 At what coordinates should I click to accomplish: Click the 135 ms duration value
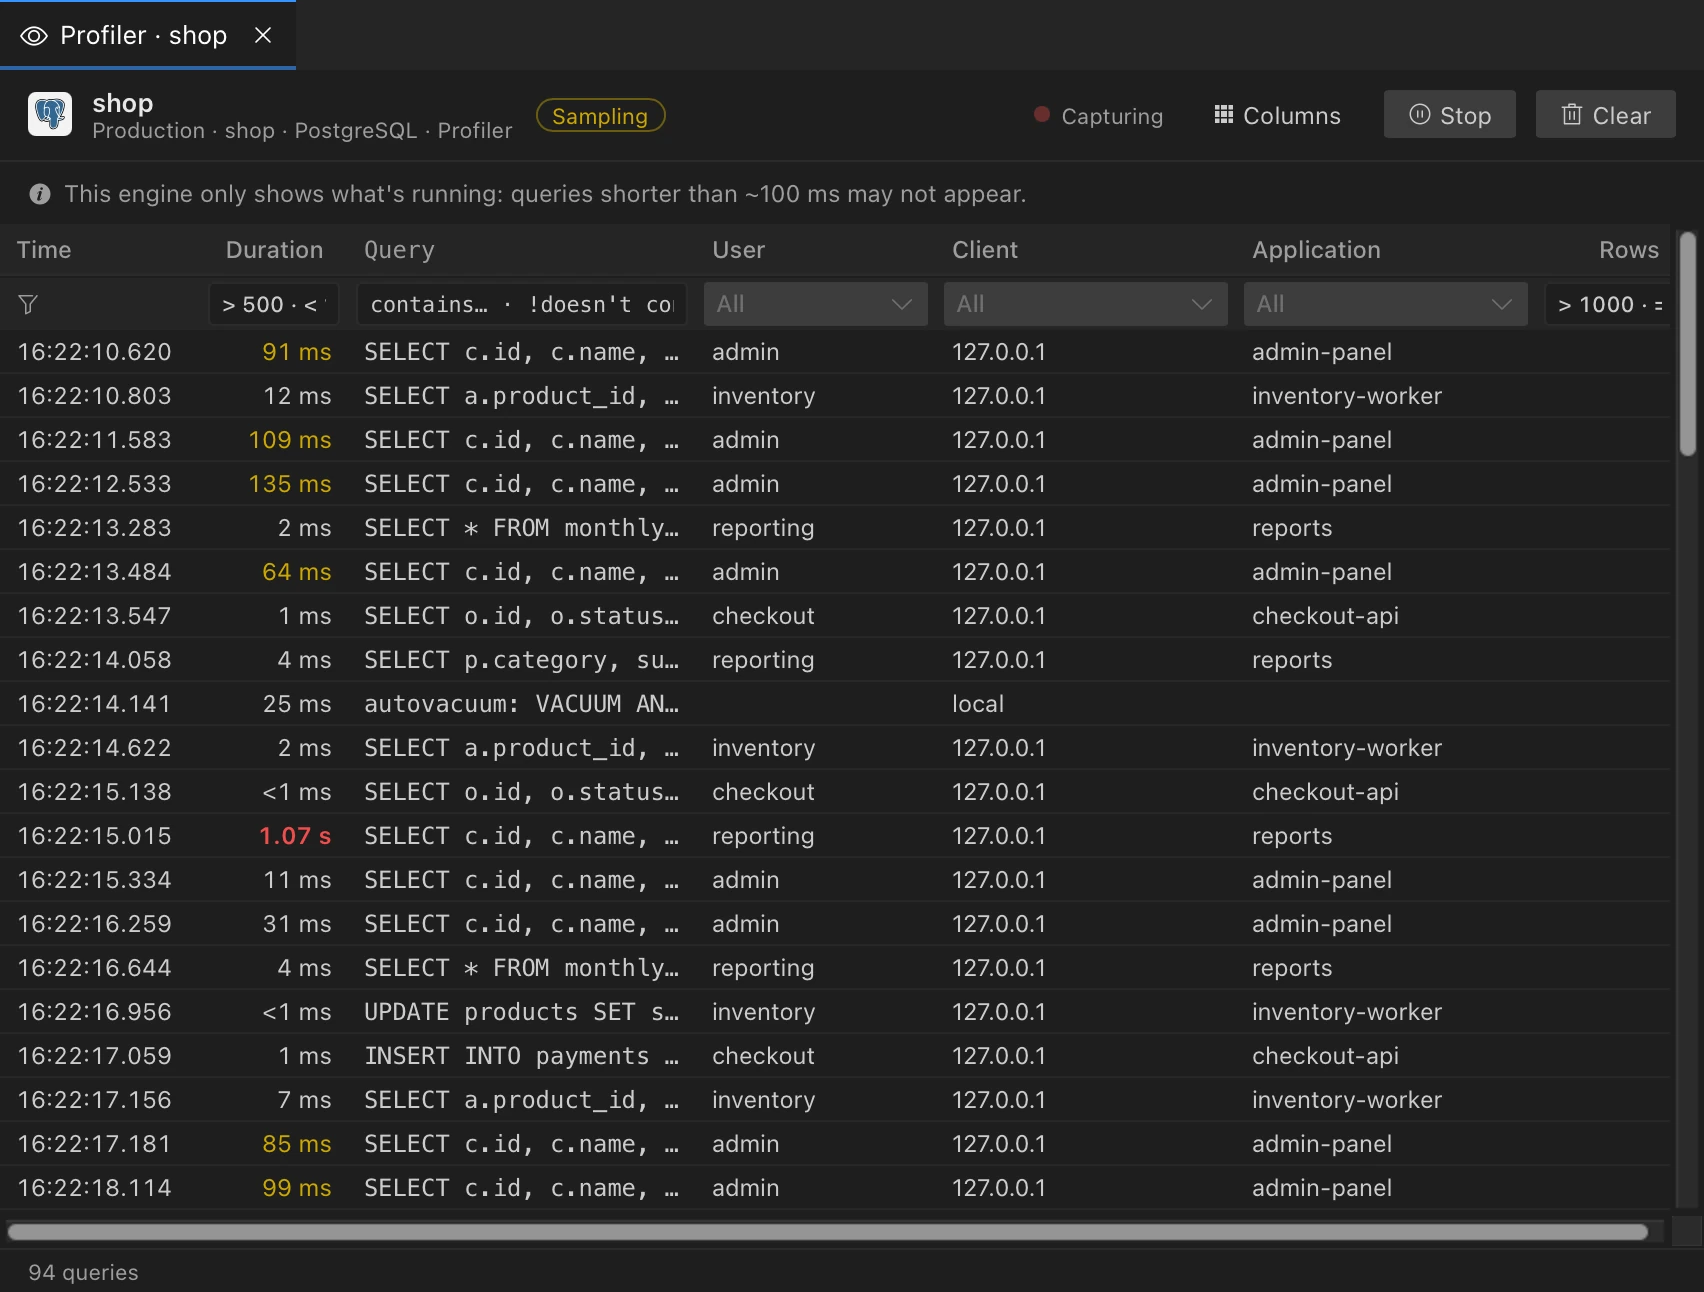pos(290,484)
